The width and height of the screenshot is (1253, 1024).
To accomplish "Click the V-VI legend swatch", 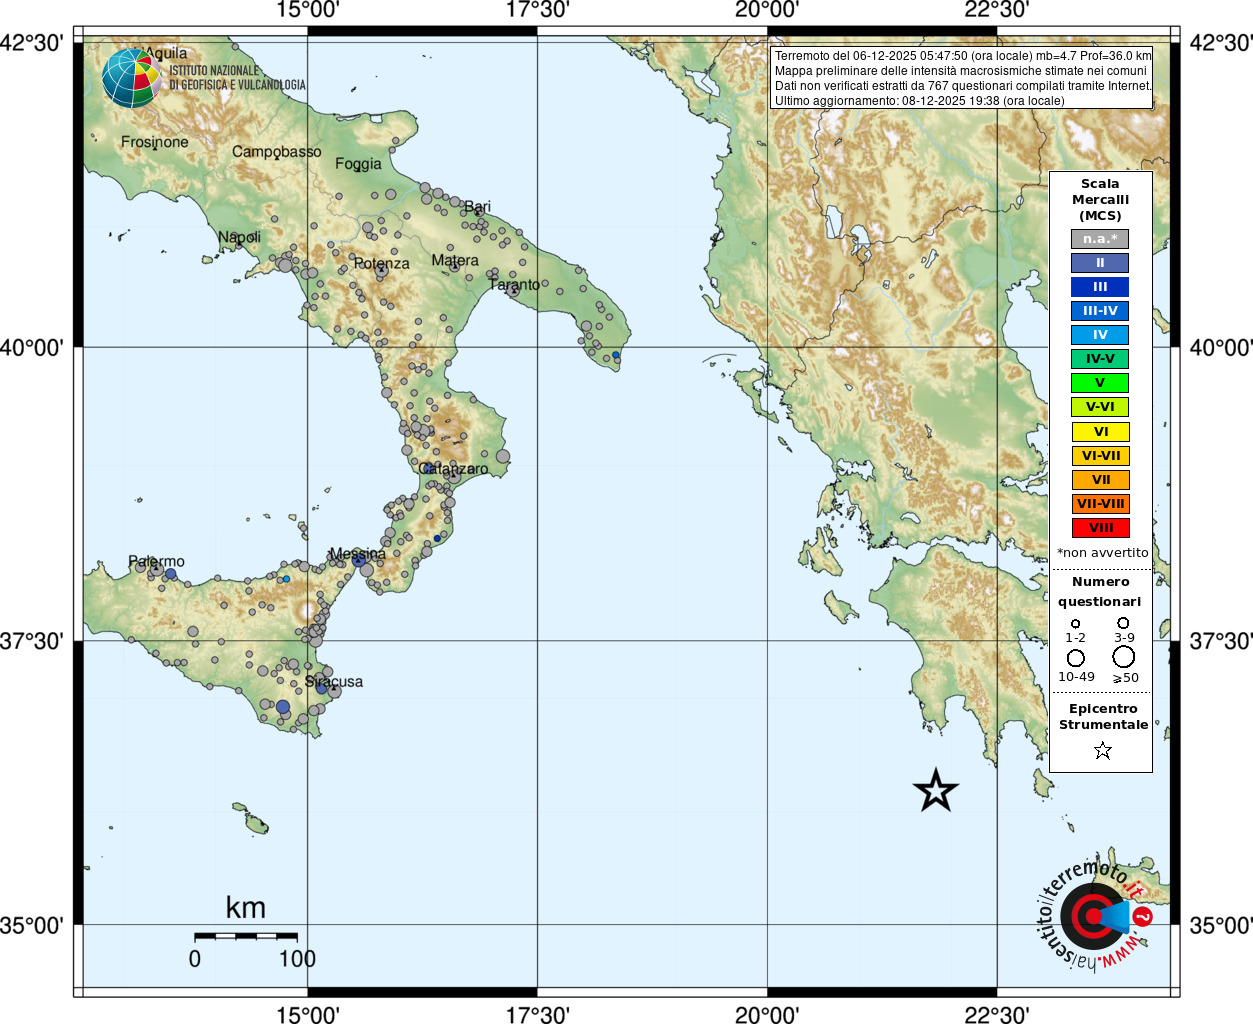I will coord(1100,407).
